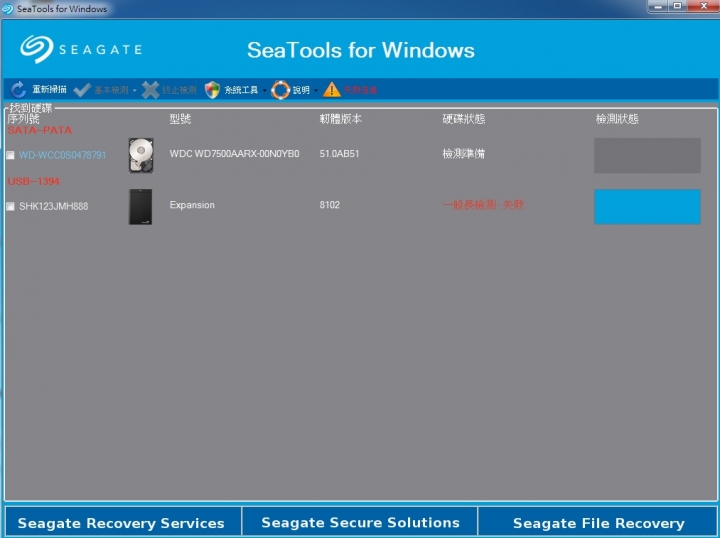Screen dimensions: 720x538
Task: Click the gray test progress bar for WD drive
Action: 647,156
